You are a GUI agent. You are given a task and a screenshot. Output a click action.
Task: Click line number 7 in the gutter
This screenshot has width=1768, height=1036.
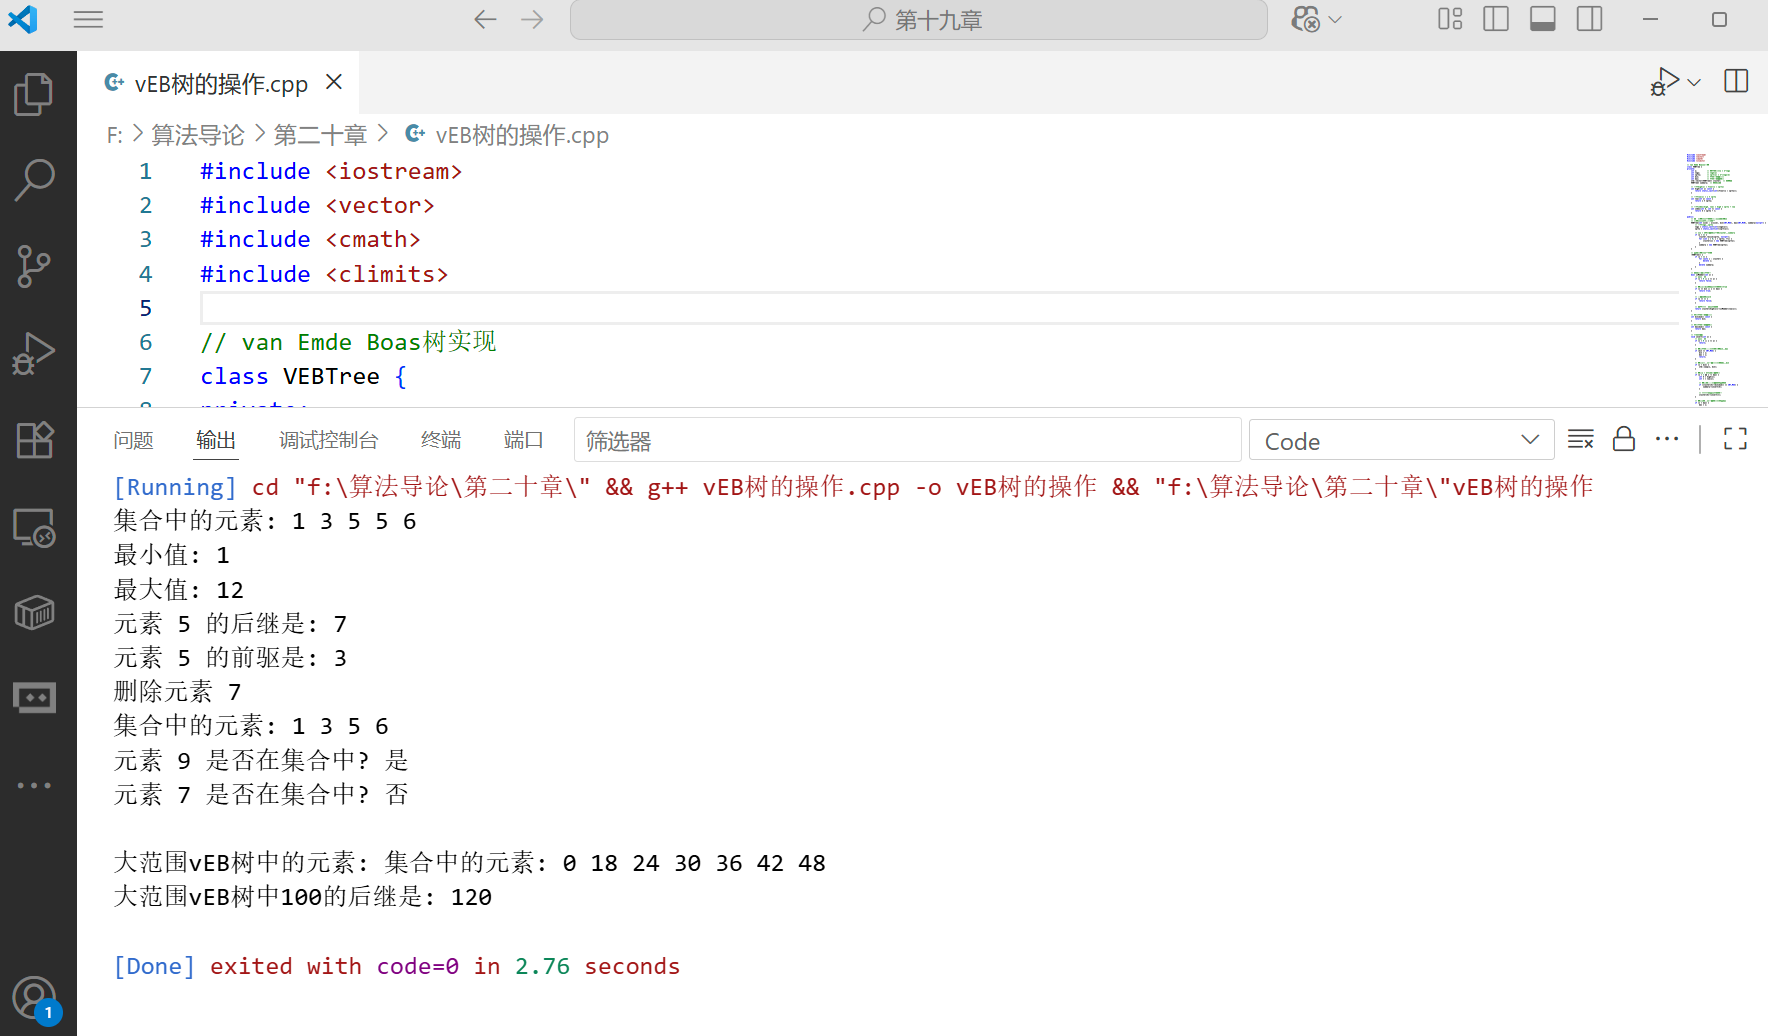pos(146,377)
